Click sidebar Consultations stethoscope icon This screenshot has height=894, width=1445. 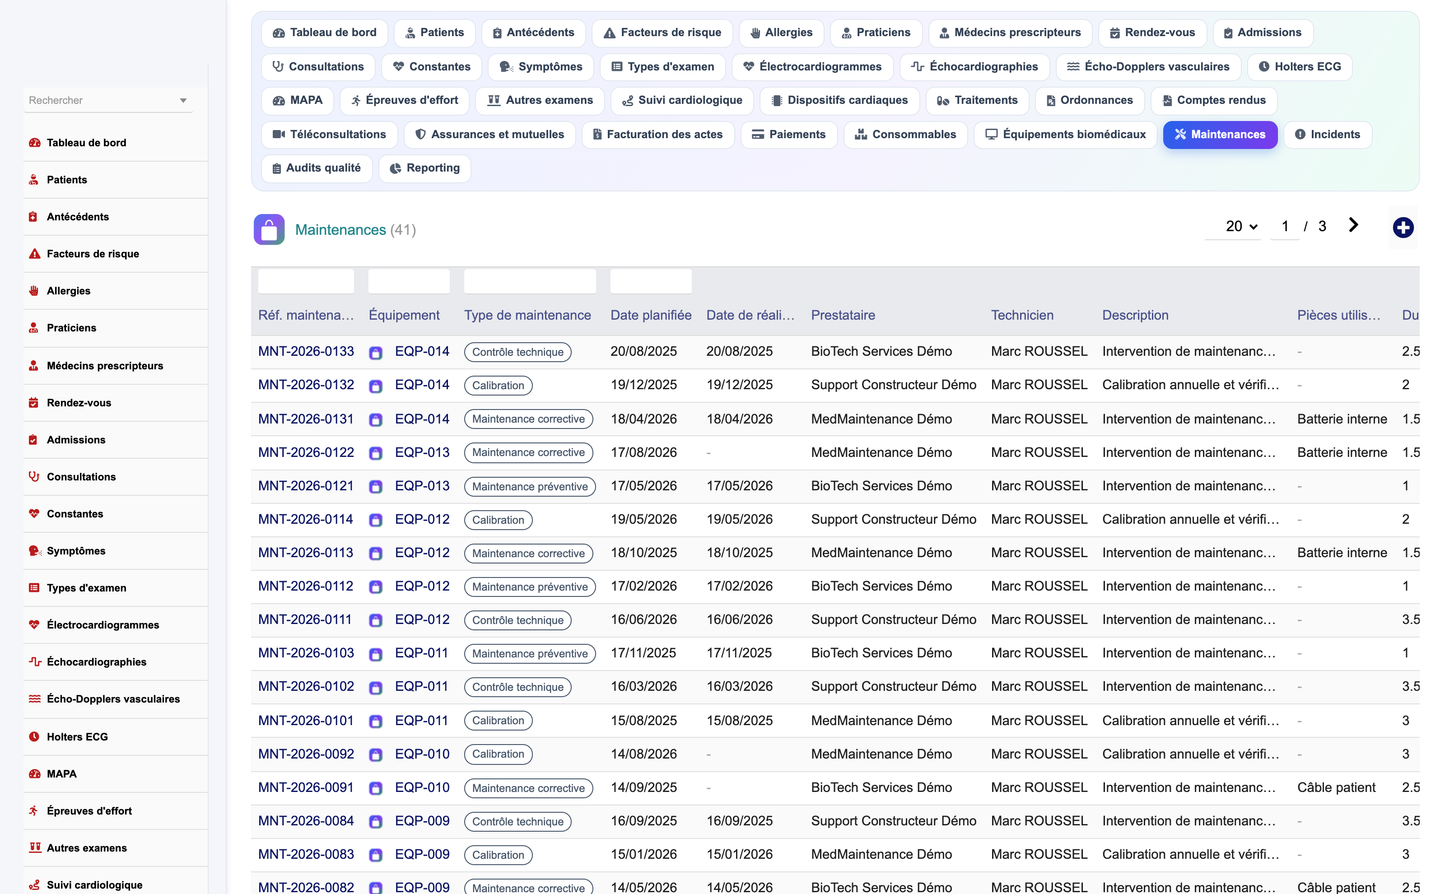click(x=34, y=477)
